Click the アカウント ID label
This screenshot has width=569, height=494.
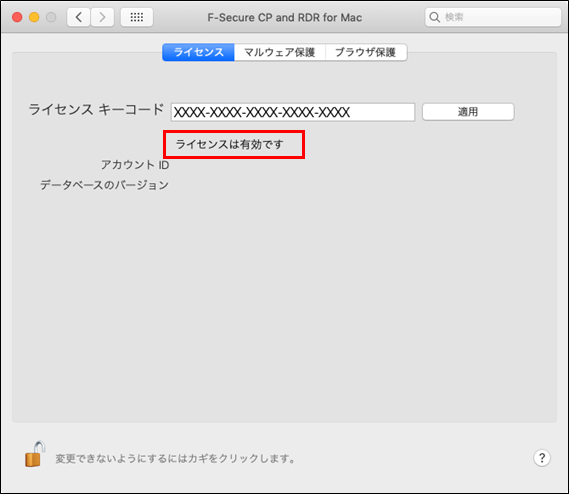click(135, 165)
